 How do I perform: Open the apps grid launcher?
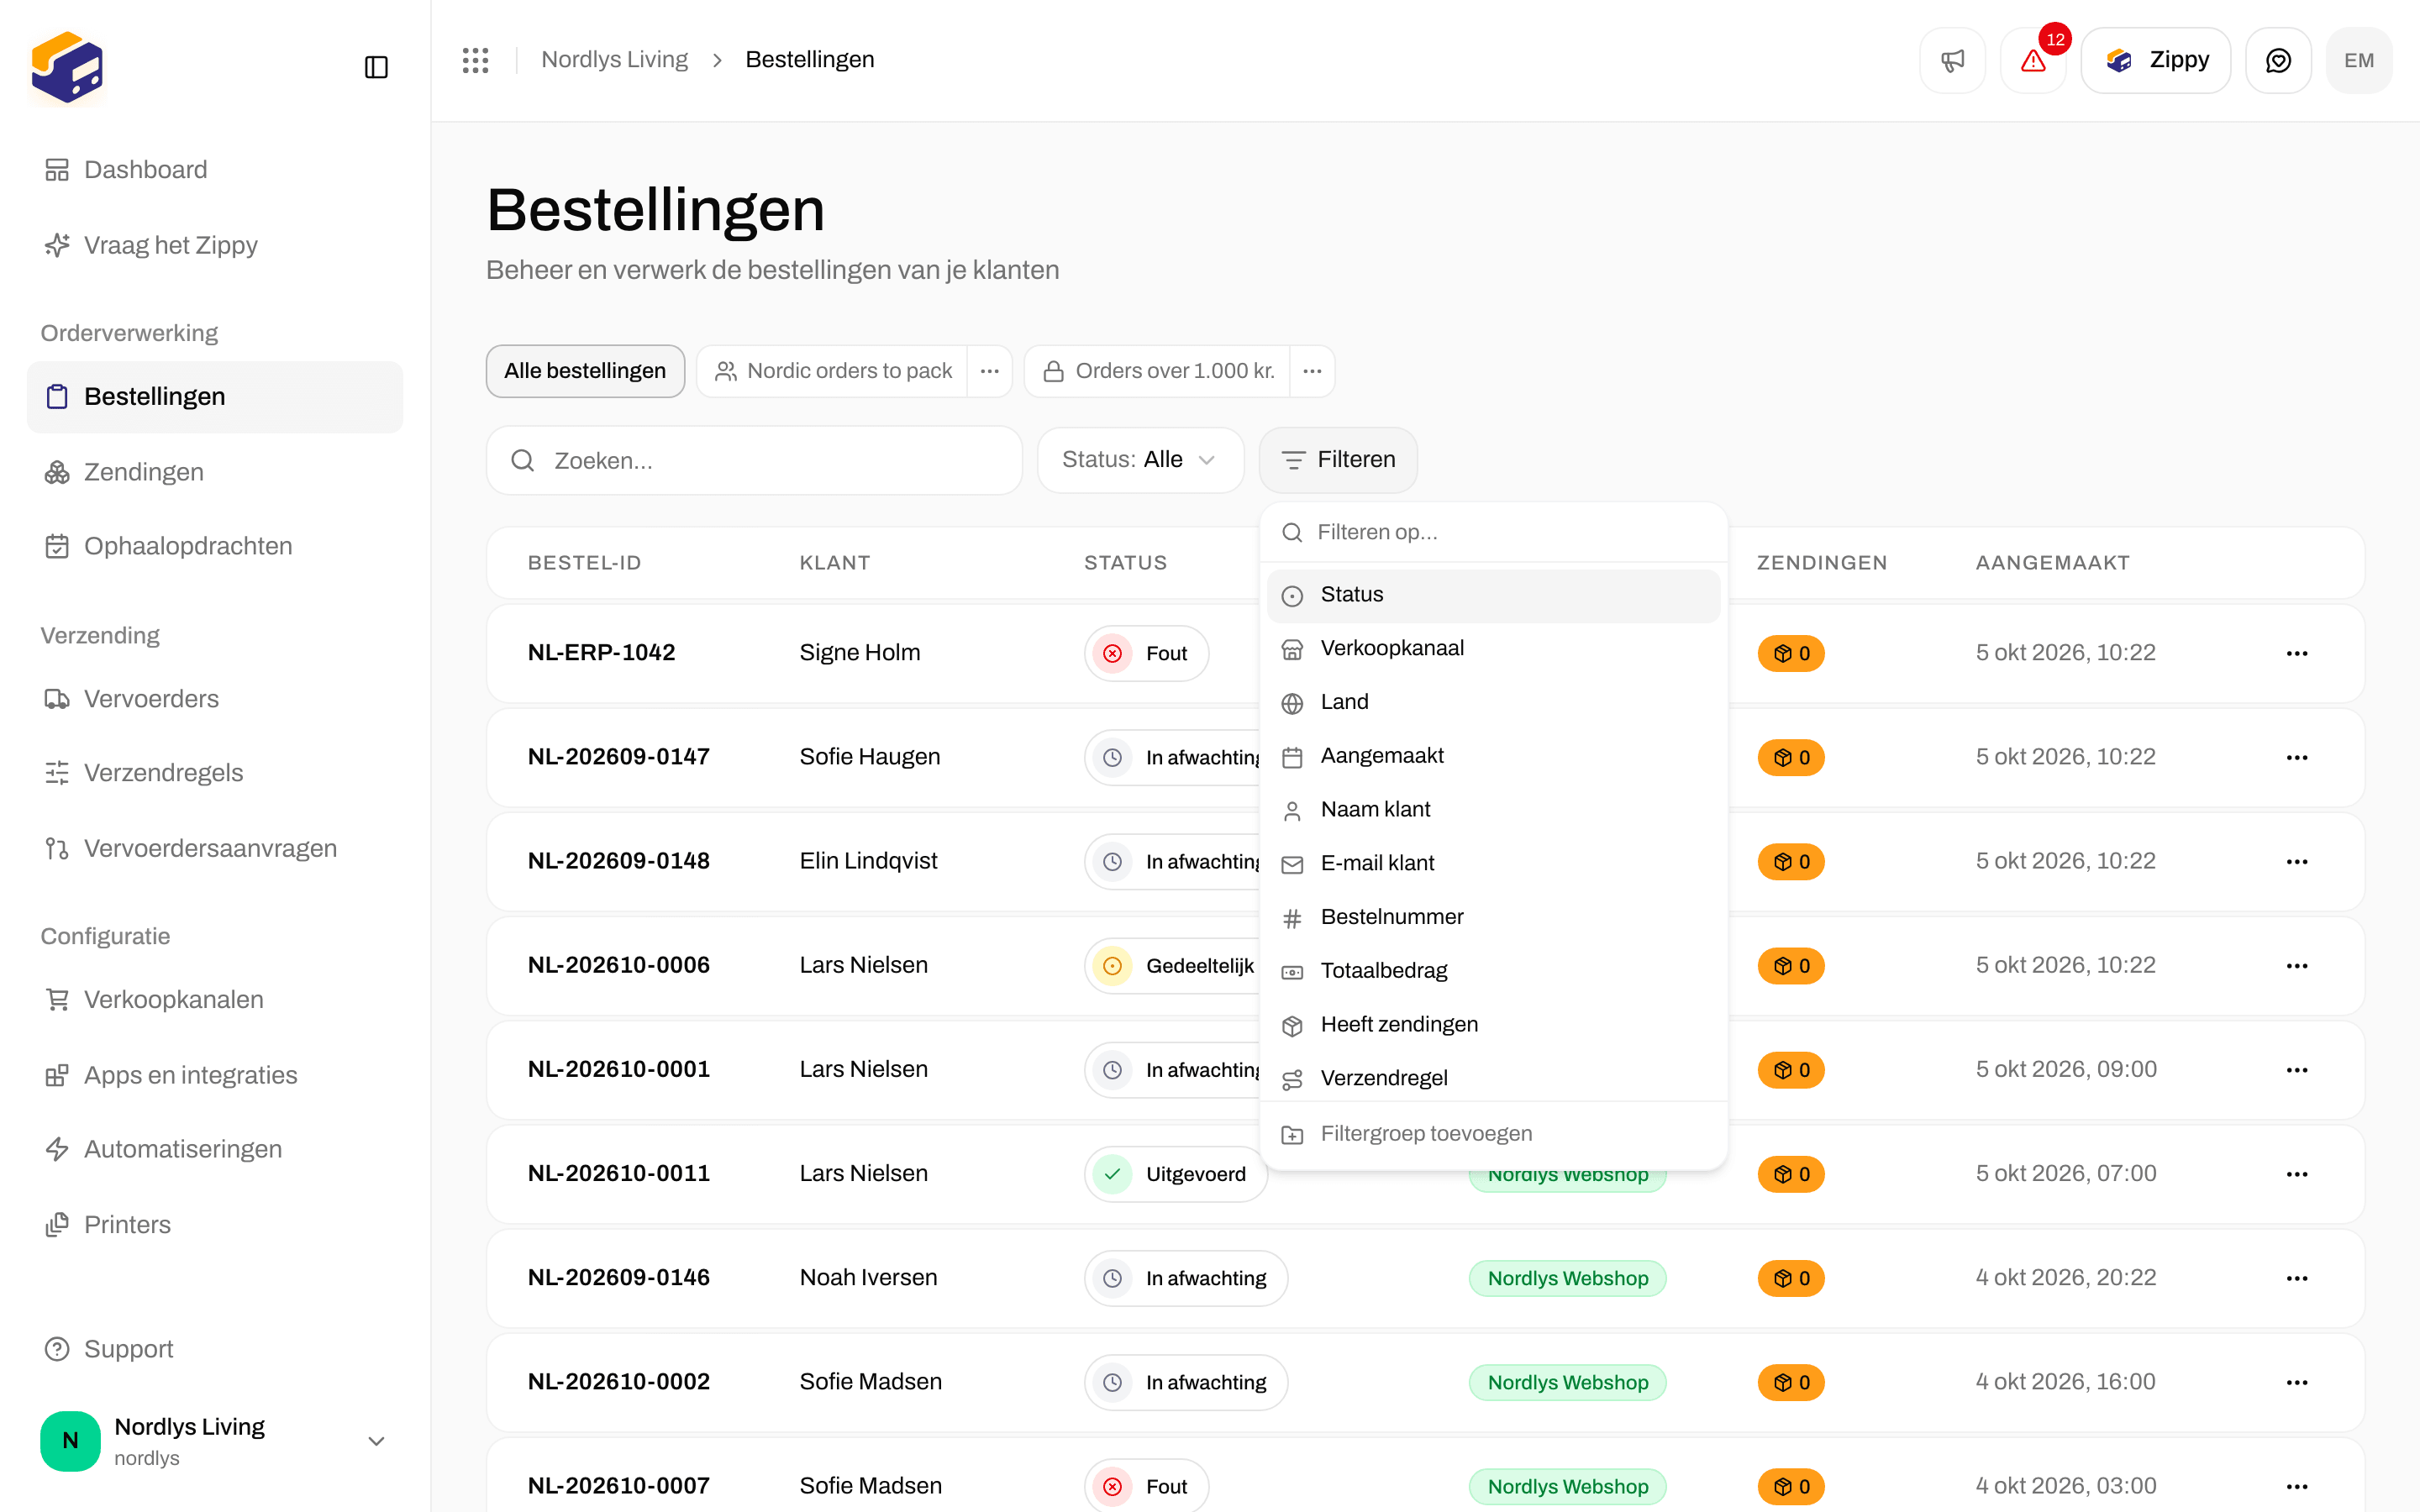click(x=476, y=60)
